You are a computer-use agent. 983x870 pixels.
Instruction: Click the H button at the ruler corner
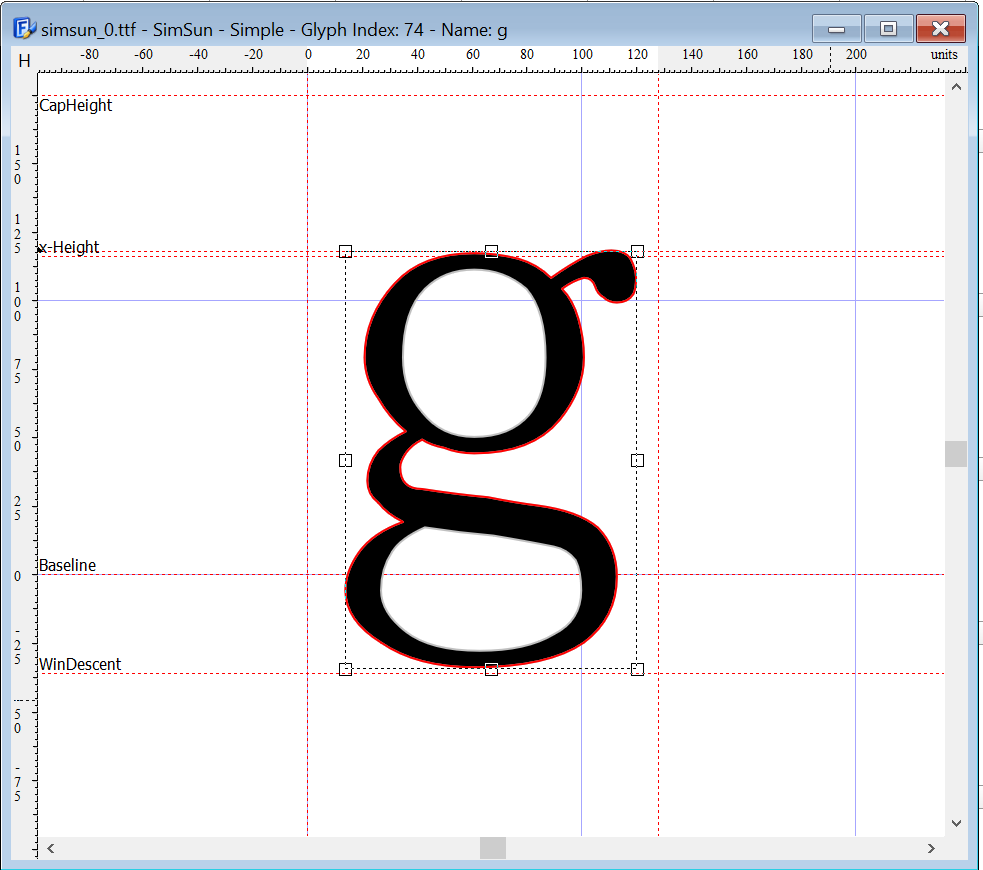point(24,61)
